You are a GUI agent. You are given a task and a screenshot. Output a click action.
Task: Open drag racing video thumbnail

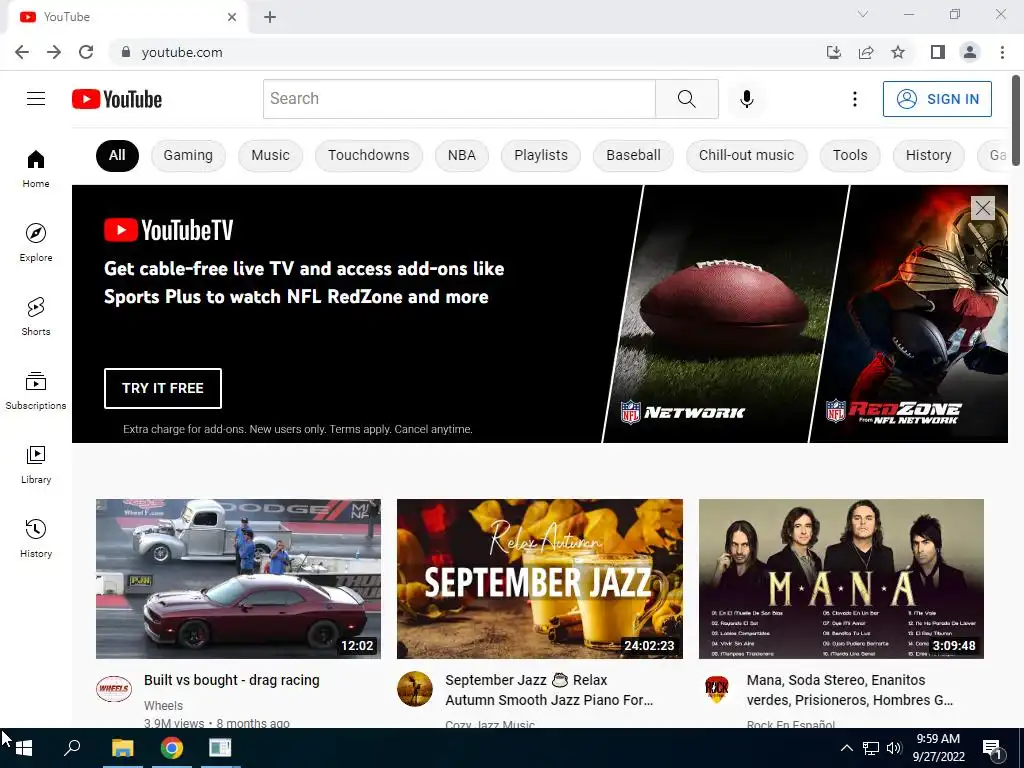[x=238, y=579]
